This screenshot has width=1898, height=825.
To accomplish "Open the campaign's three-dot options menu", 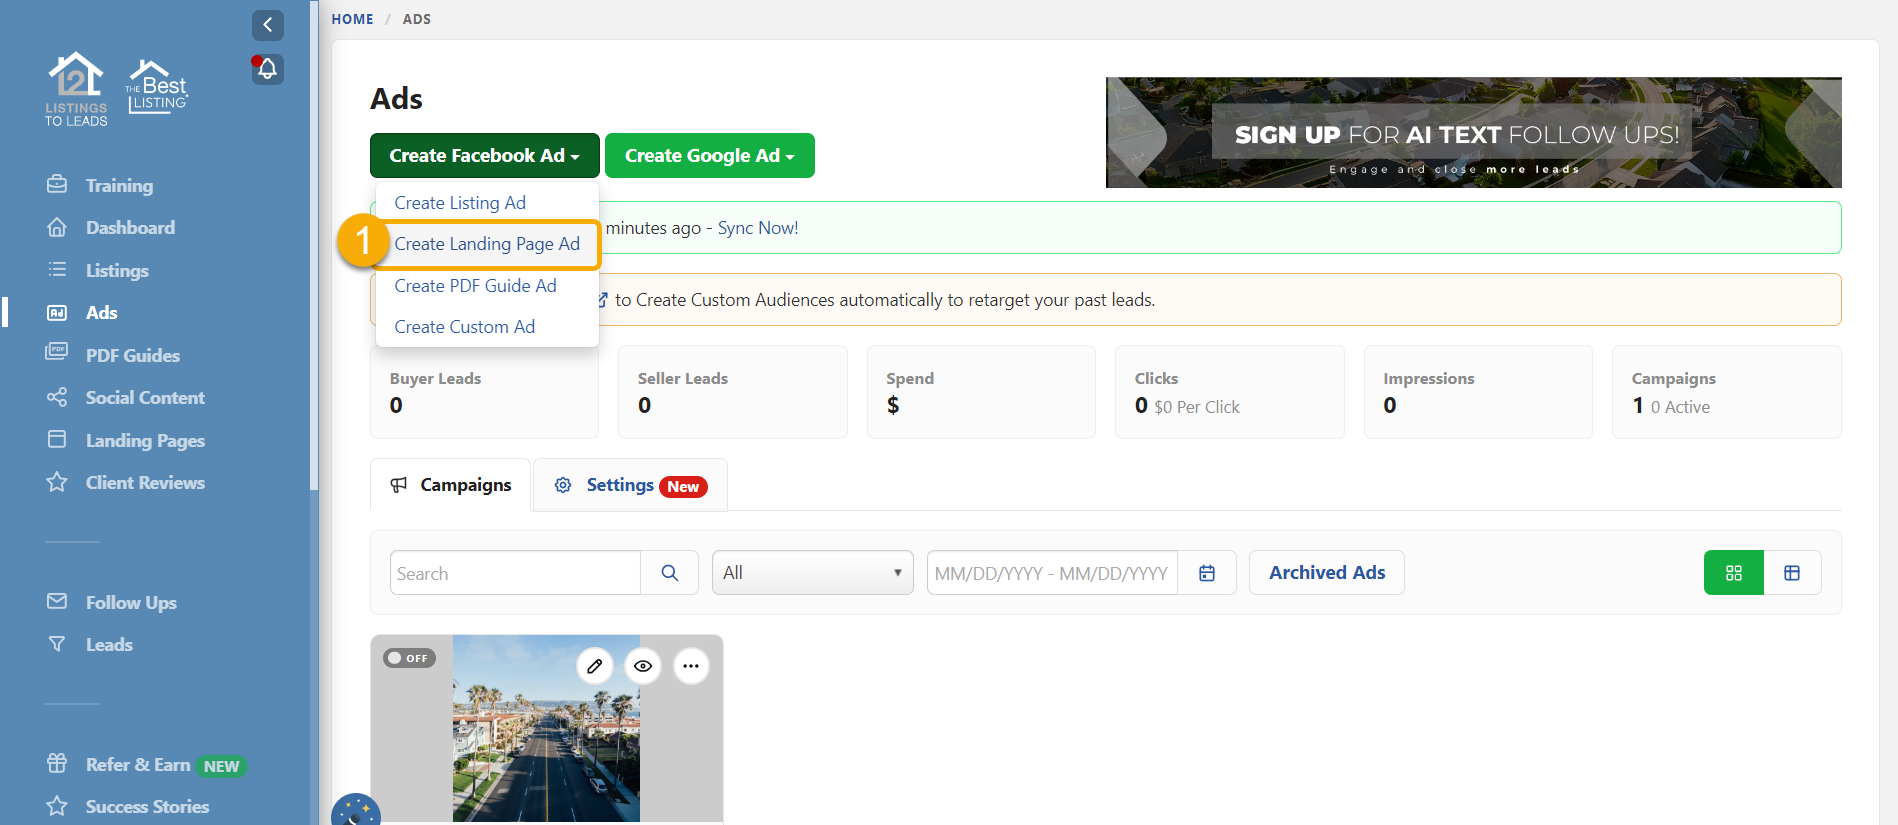I will coord(691,666).
